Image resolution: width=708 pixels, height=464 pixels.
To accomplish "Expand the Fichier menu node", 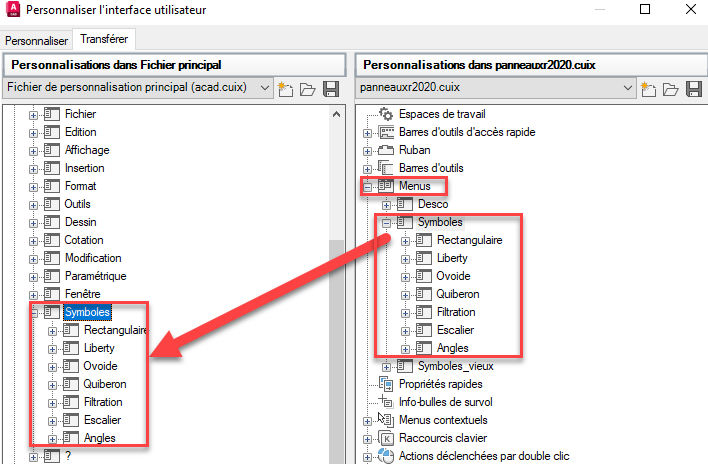I will coord(33,115).
